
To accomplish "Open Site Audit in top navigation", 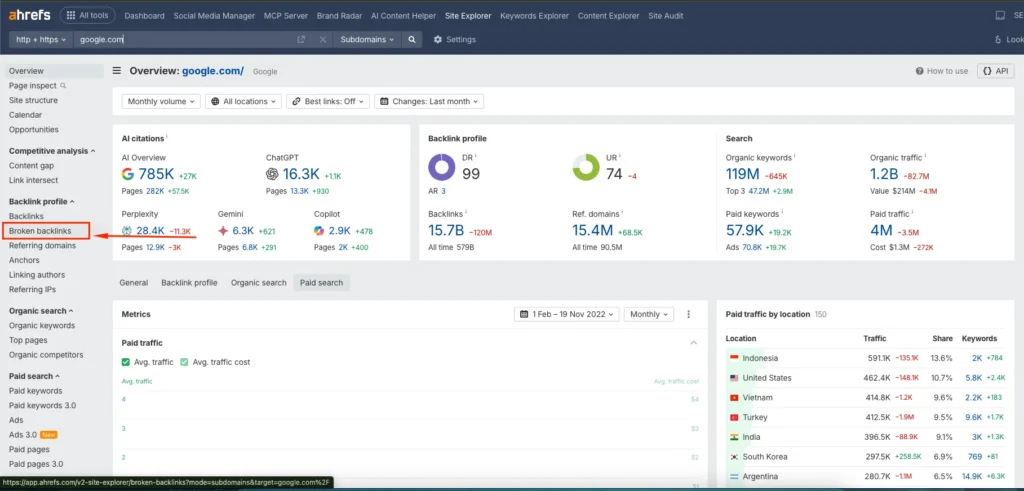I will 665,16.
